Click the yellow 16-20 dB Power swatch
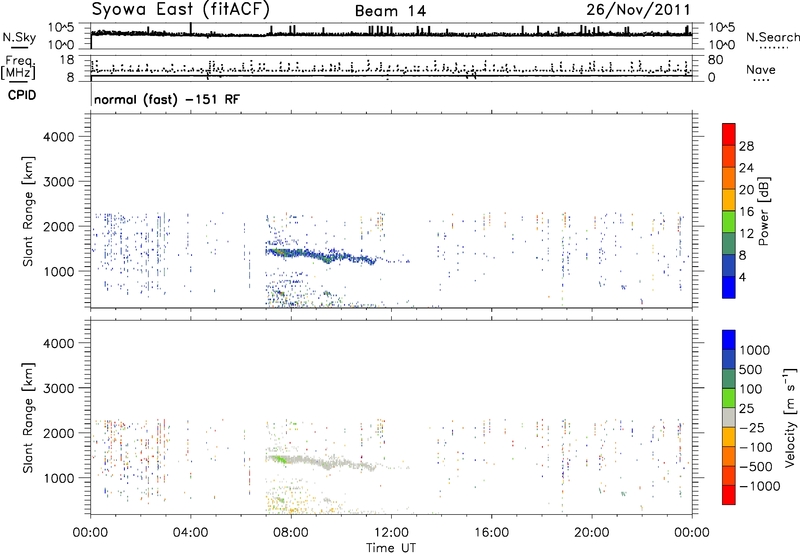800x554 pixels. point(729,199)
